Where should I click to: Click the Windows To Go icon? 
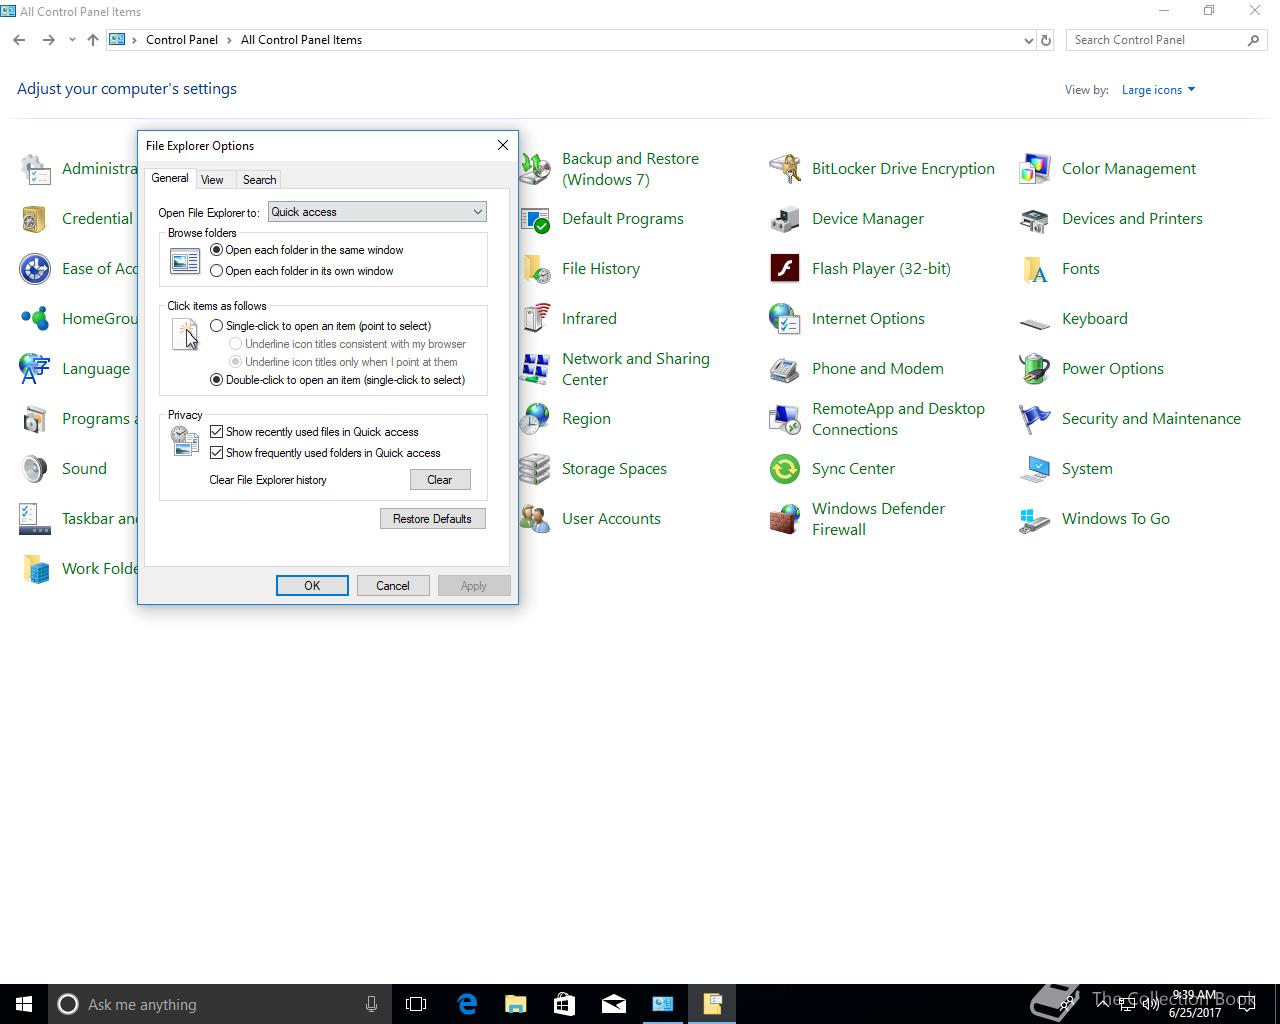click(1035, 519)
